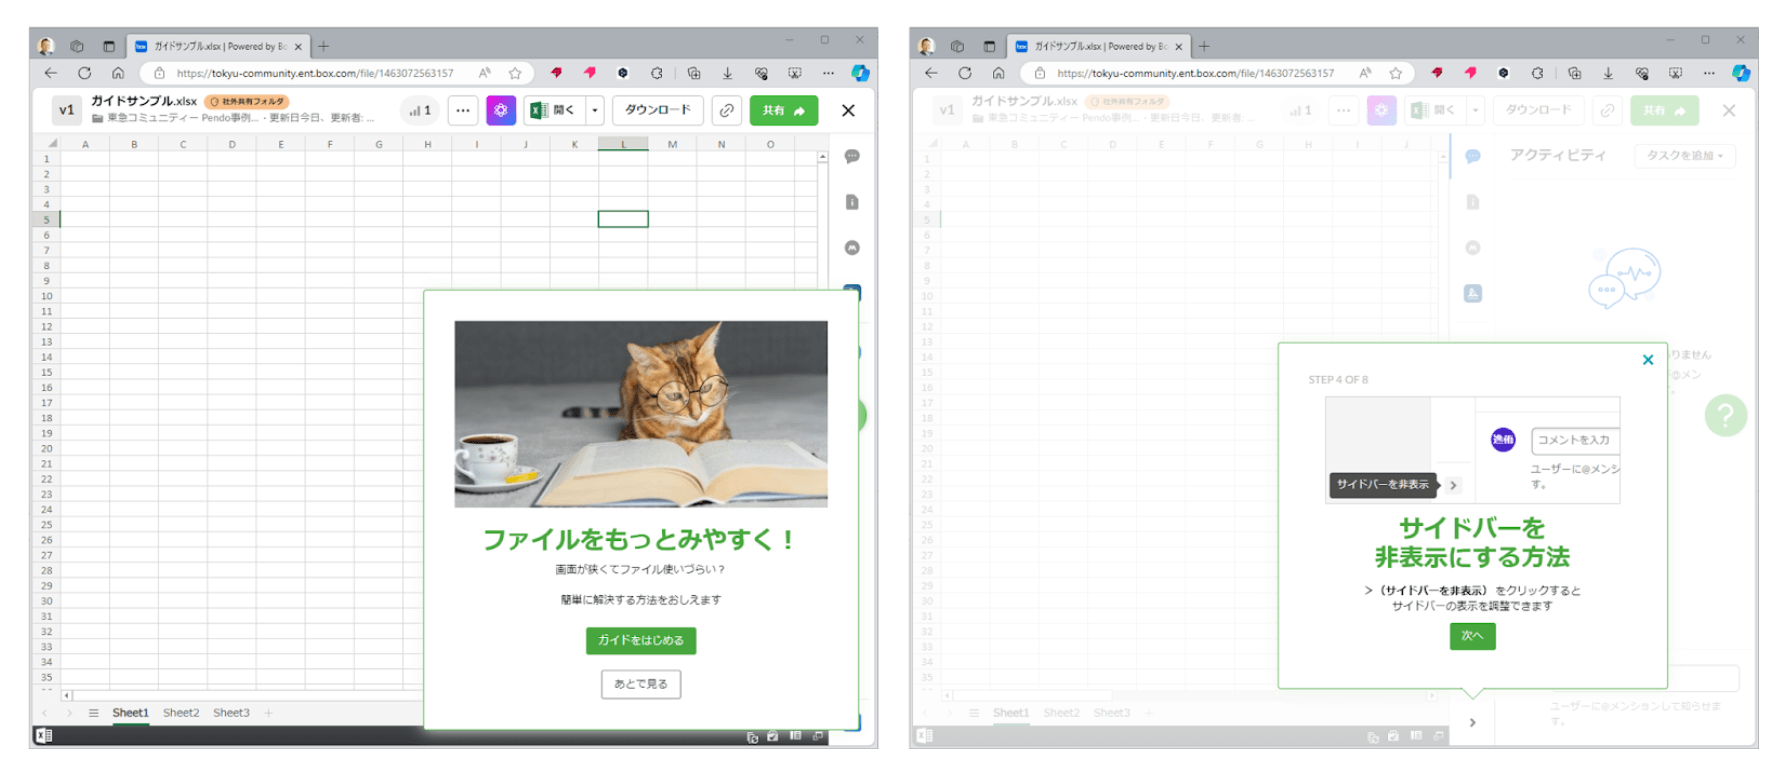Close the browser tab in left window
Viewport: 1784px width, 767px height.
coord(298,47)
